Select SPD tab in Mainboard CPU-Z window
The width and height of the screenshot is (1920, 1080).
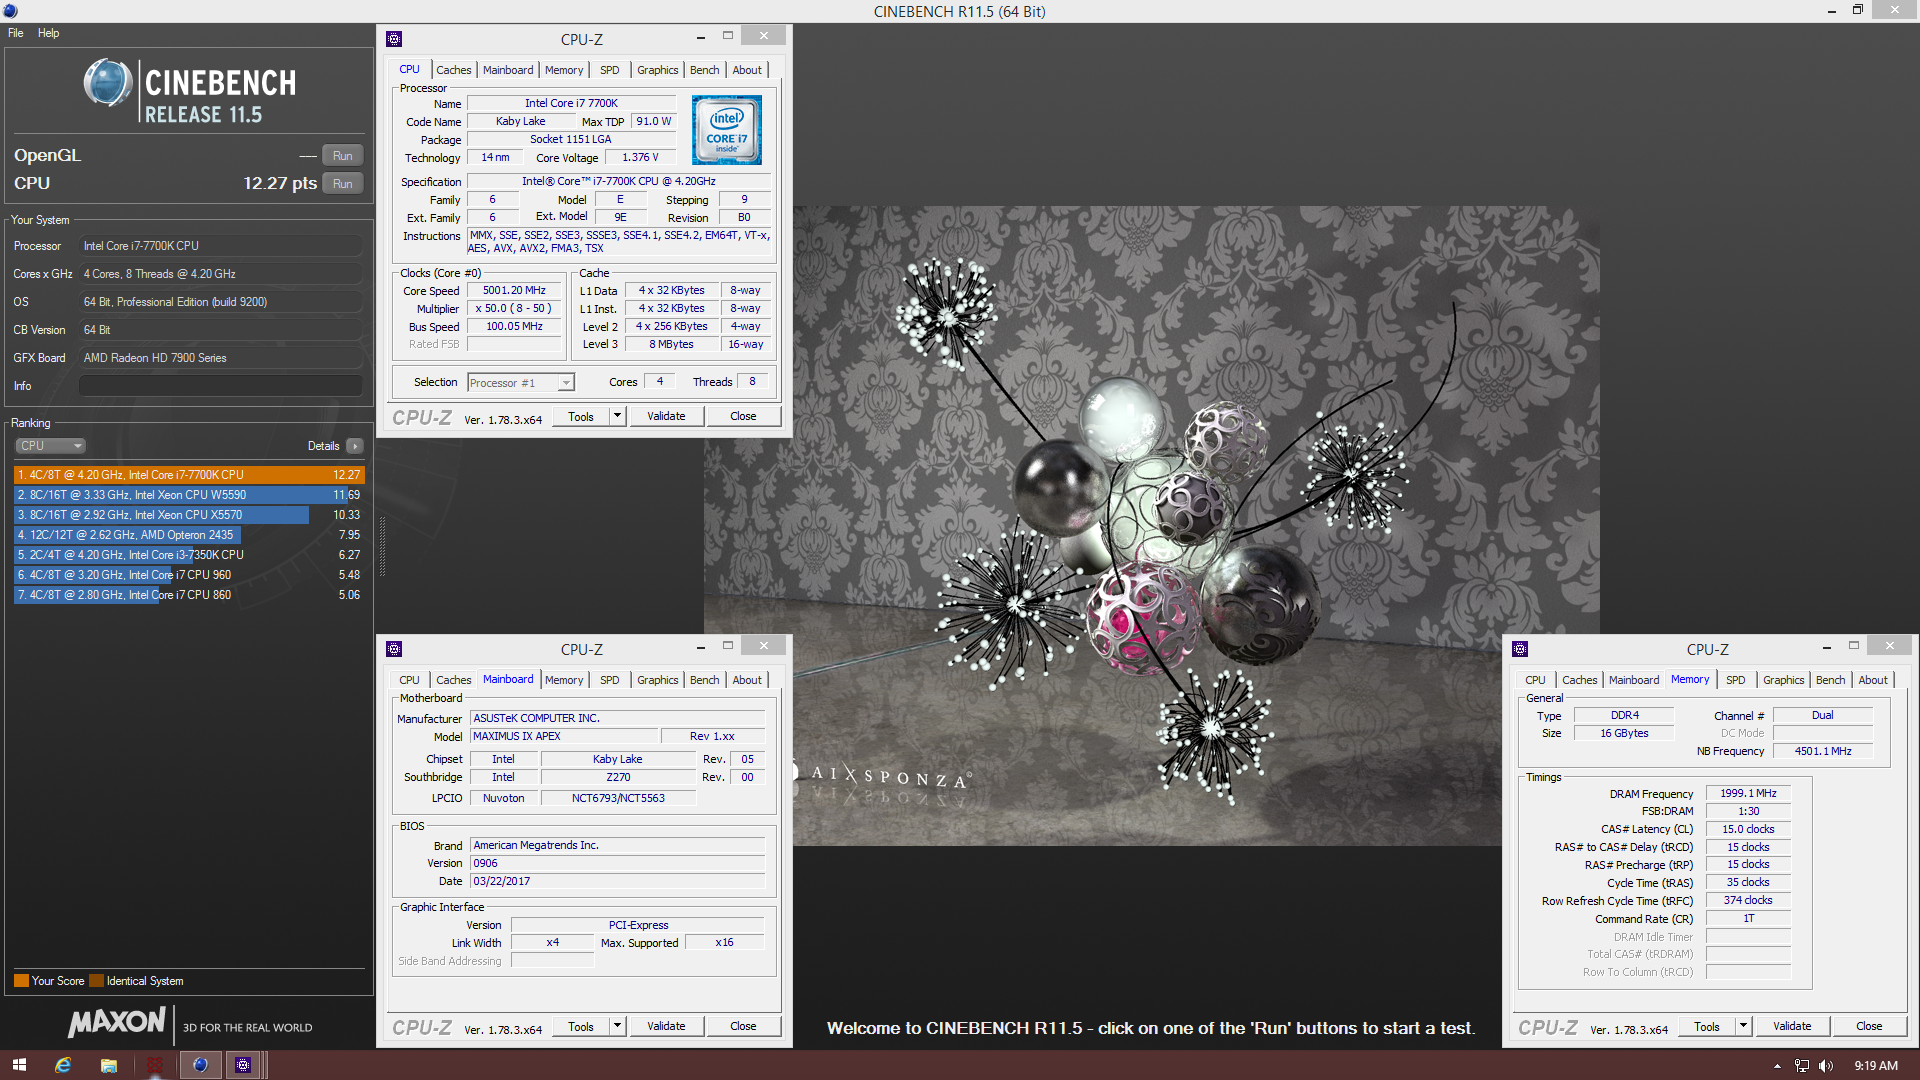click(609, 680)
